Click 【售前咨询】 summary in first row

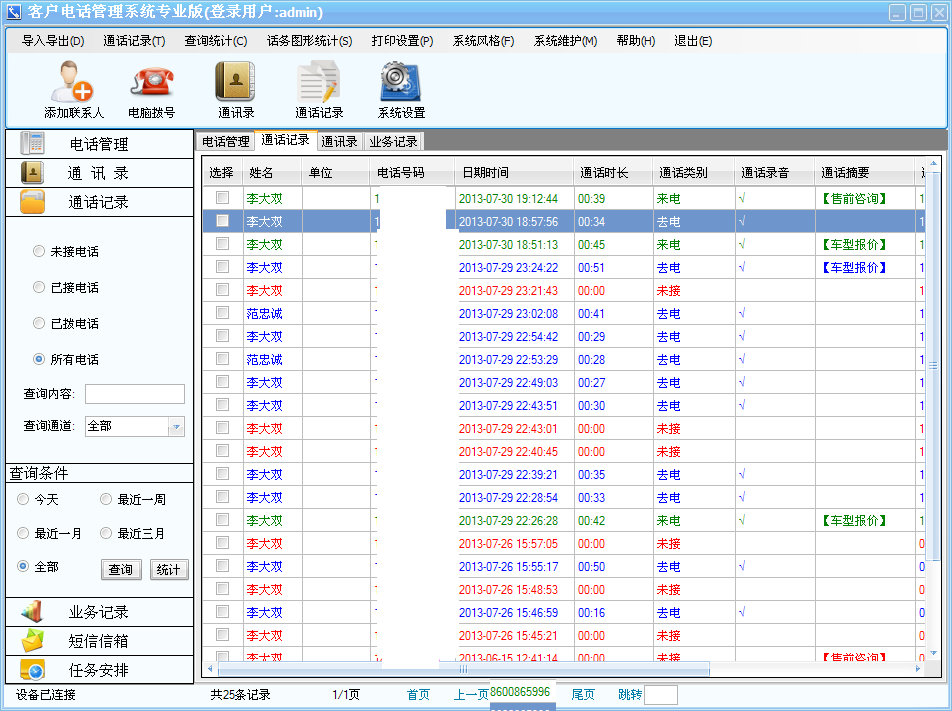coord(854,199)
